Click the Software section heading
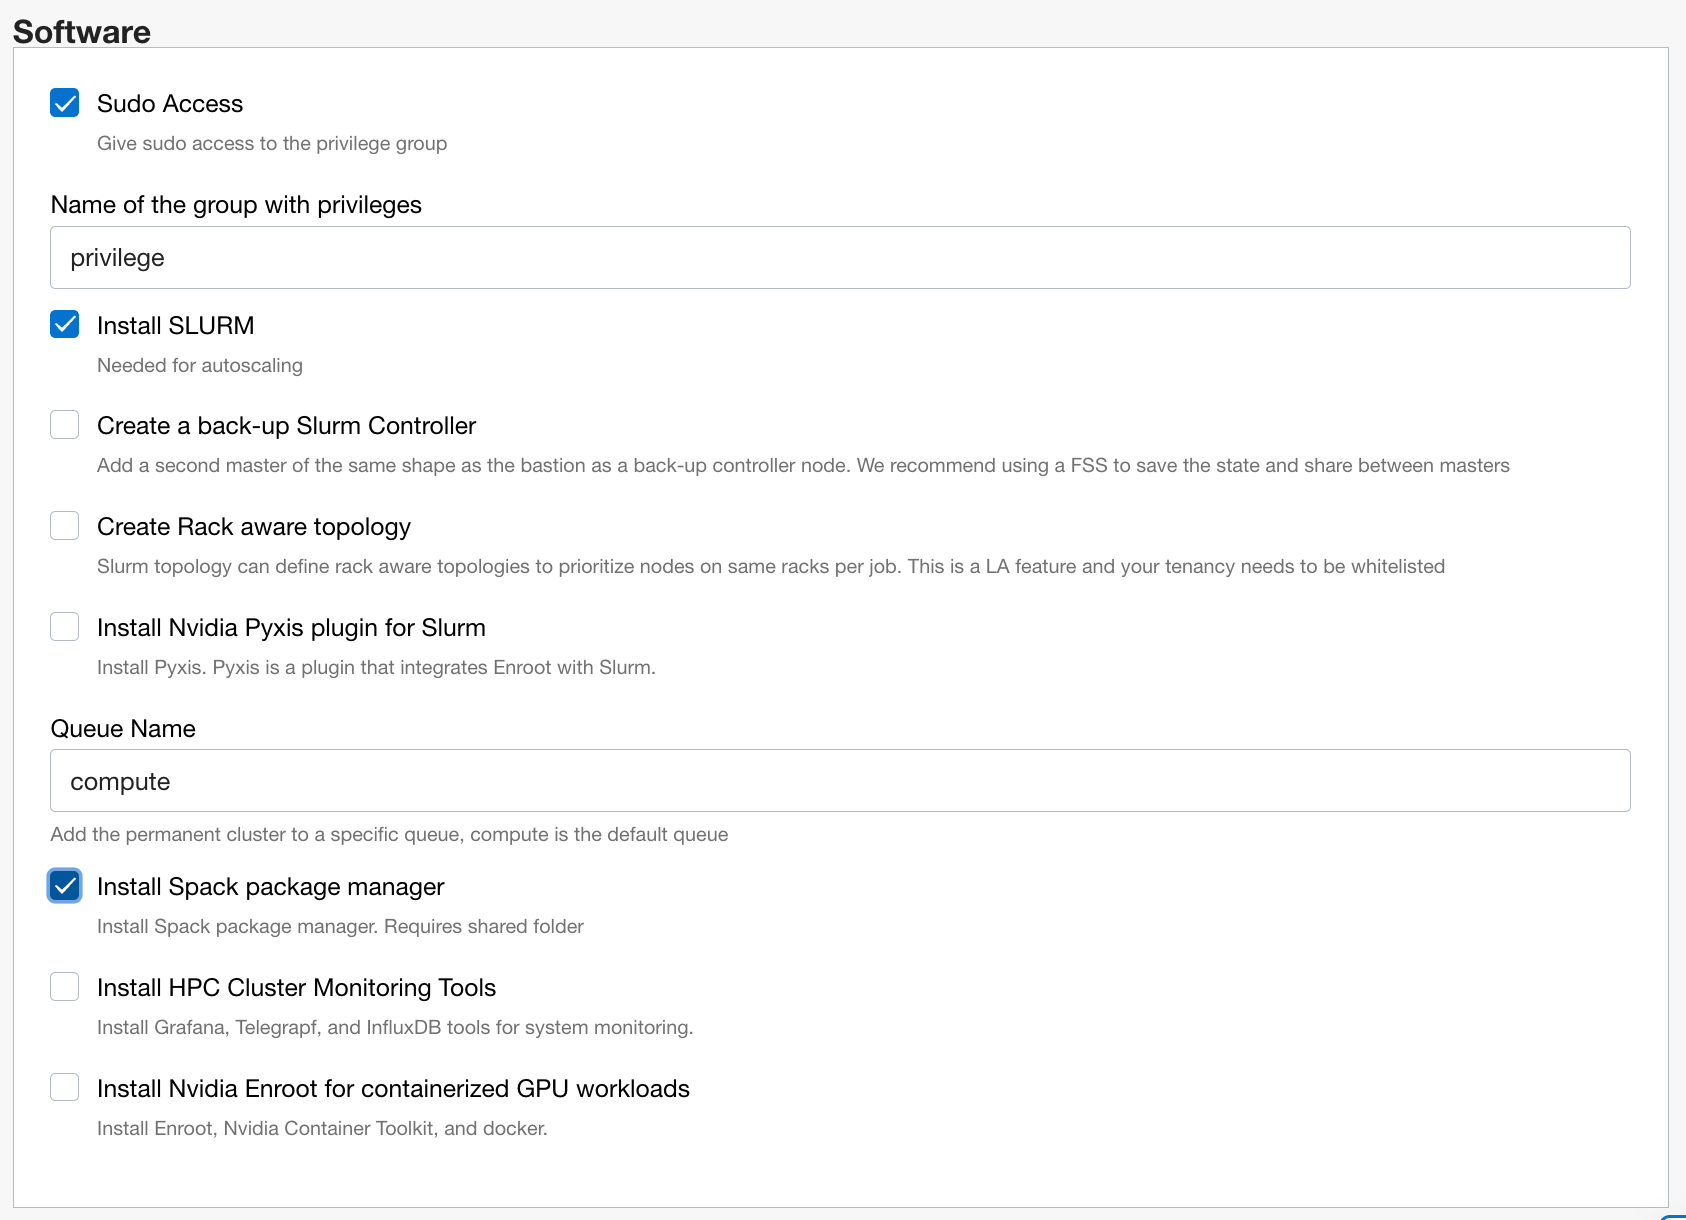Screen dimensions: 1686x1220 [82, 31]
